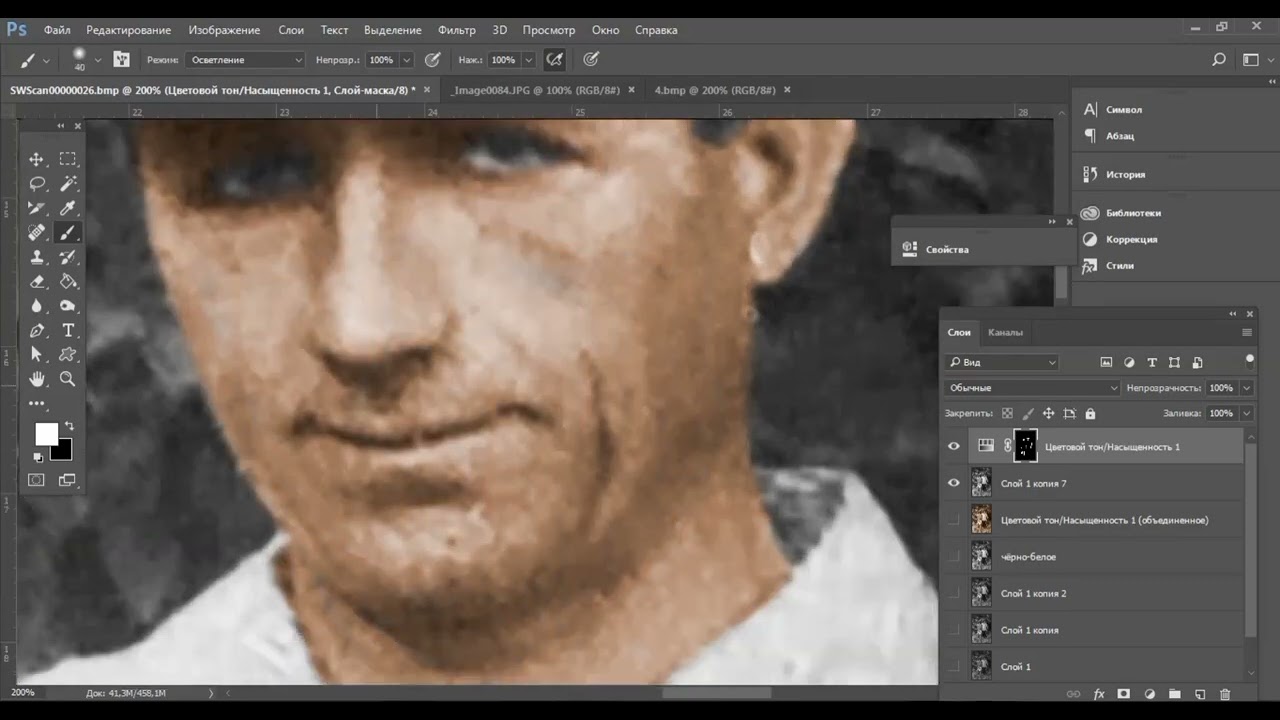Select the Move tool

coord(36,159)
